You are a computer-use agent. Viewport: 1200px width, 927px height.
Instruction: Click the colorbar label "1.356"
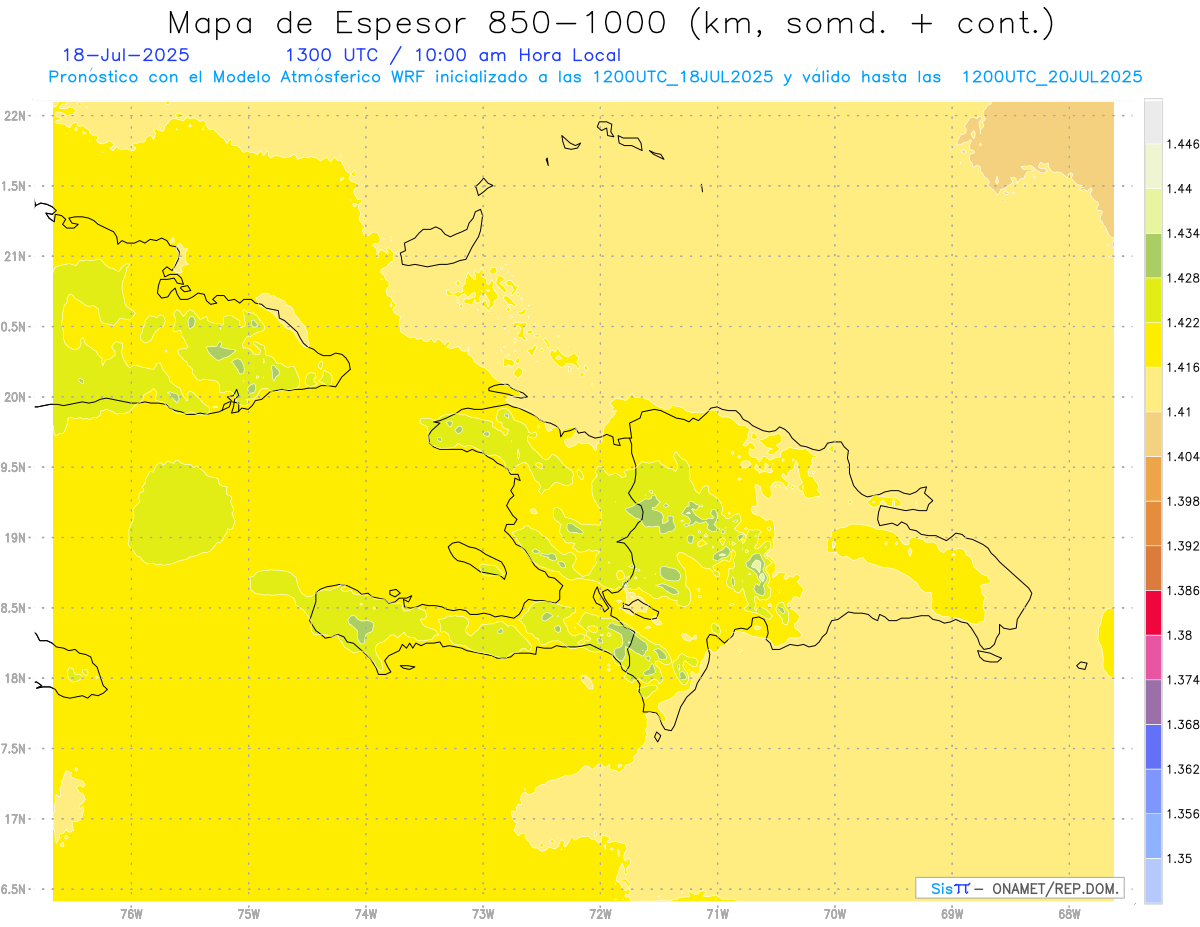click(x=1185, y=814)
